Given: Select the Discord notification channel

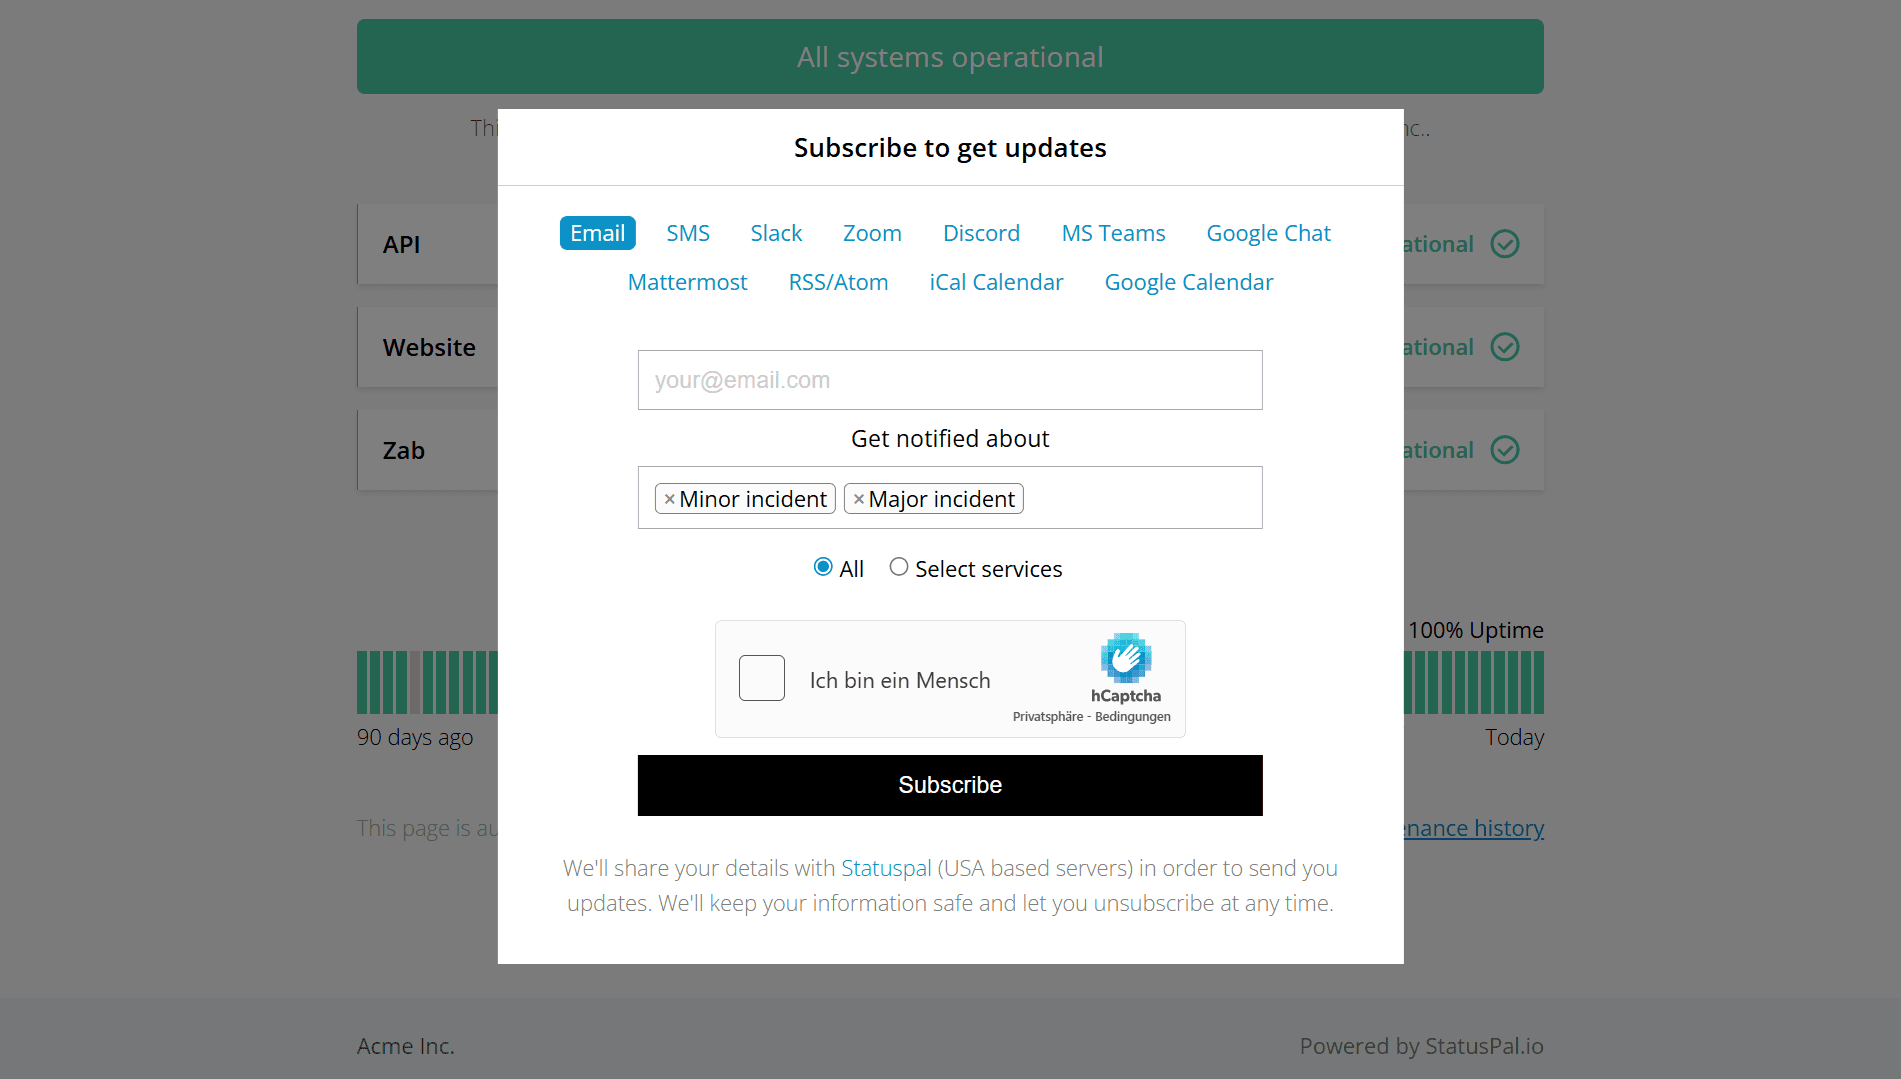Looking at the screenshot, I should [981, 232].
